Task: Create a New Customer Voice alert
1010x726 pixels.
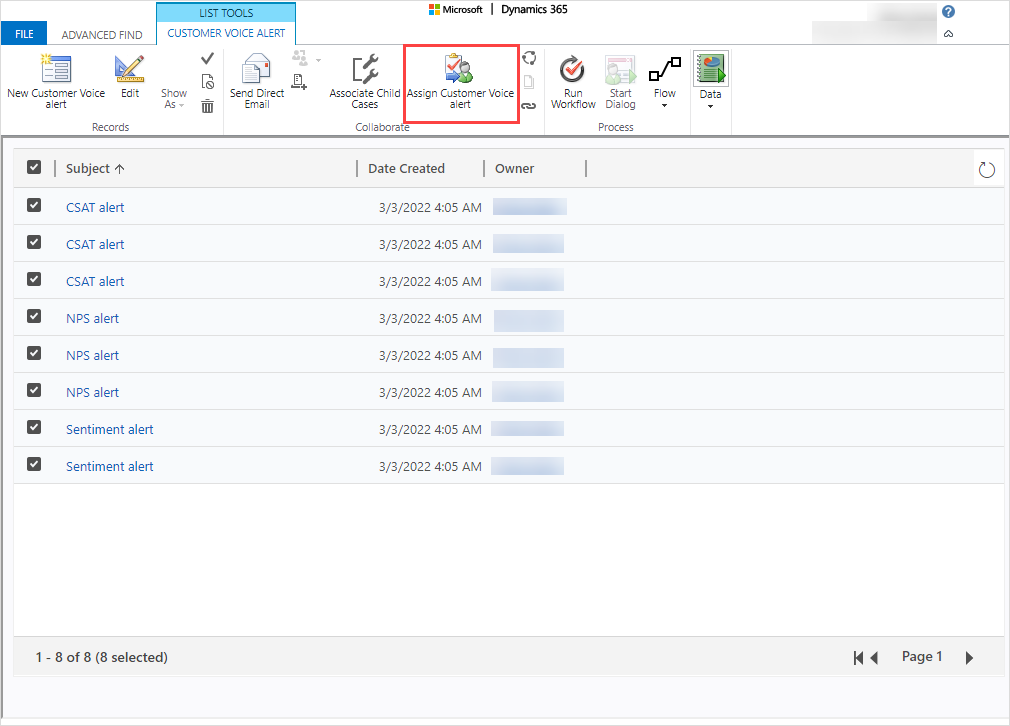Action: coord(56,81)
